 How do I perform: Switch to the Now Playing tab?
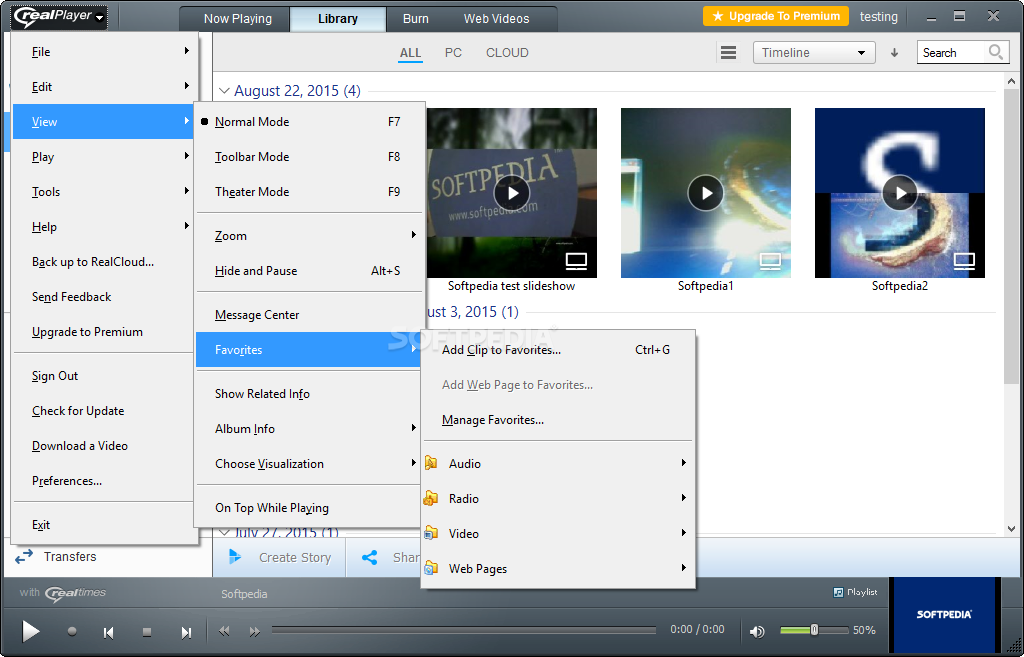[x=238, y=19]
